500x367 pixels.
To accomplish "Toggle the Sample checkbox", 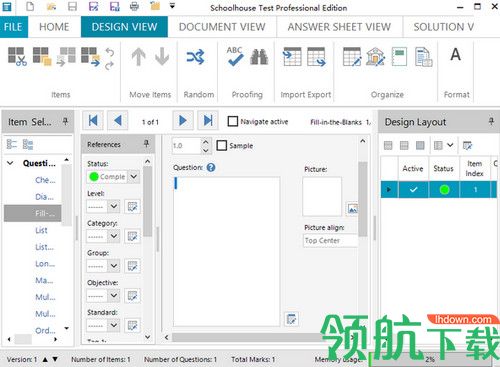I will coord(222,145).
